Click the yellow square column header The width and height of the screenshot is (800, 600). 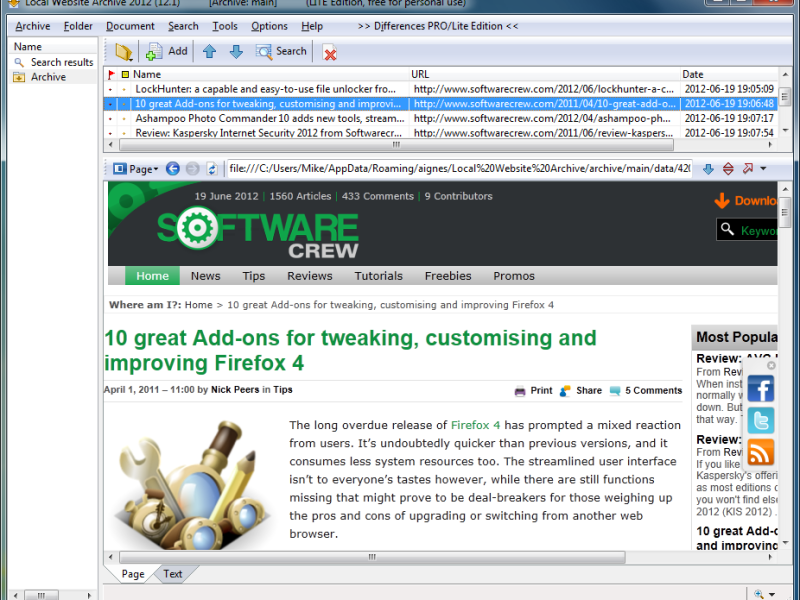pos(125,74)
